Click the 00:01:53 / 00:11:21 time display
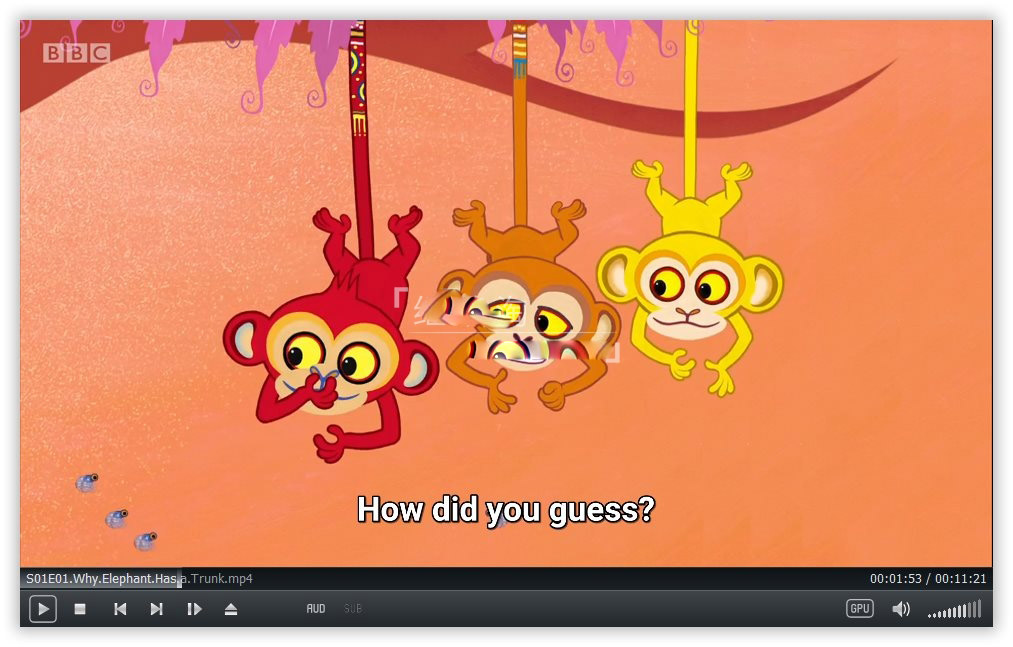 point(928,578)
